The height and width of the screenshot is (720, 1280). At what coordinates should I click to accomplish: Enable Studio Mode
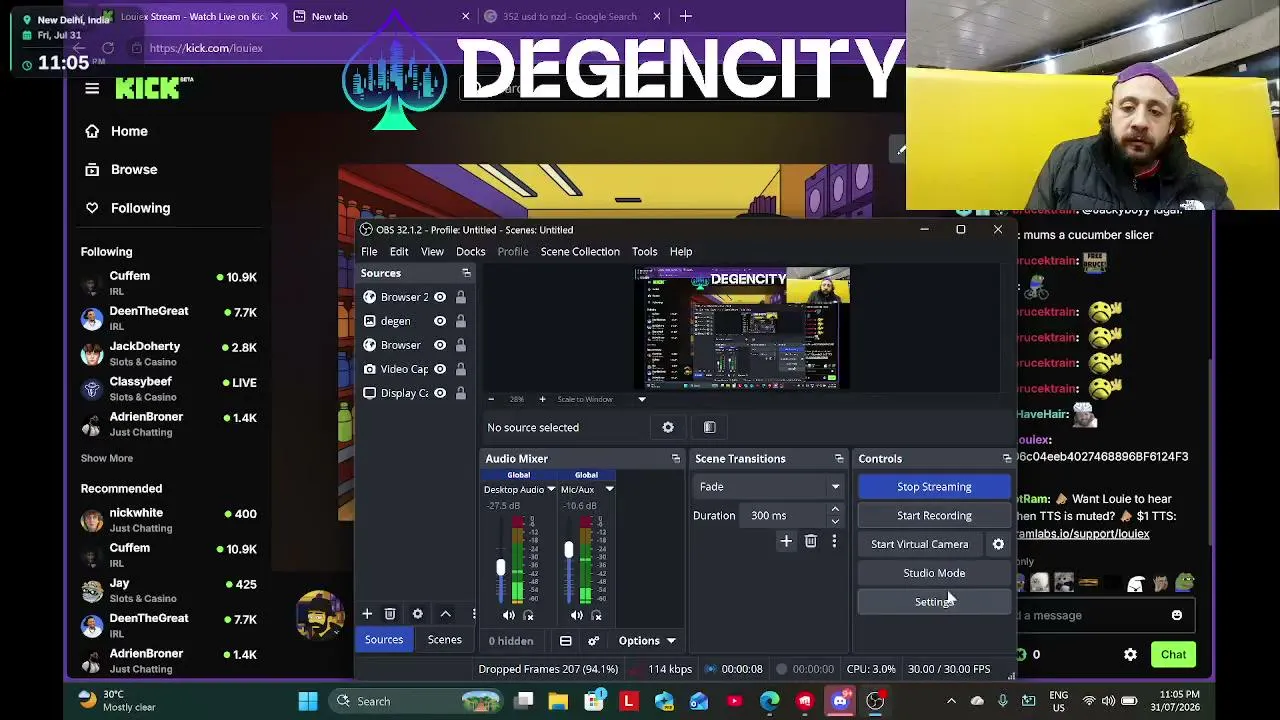(934, 573)
